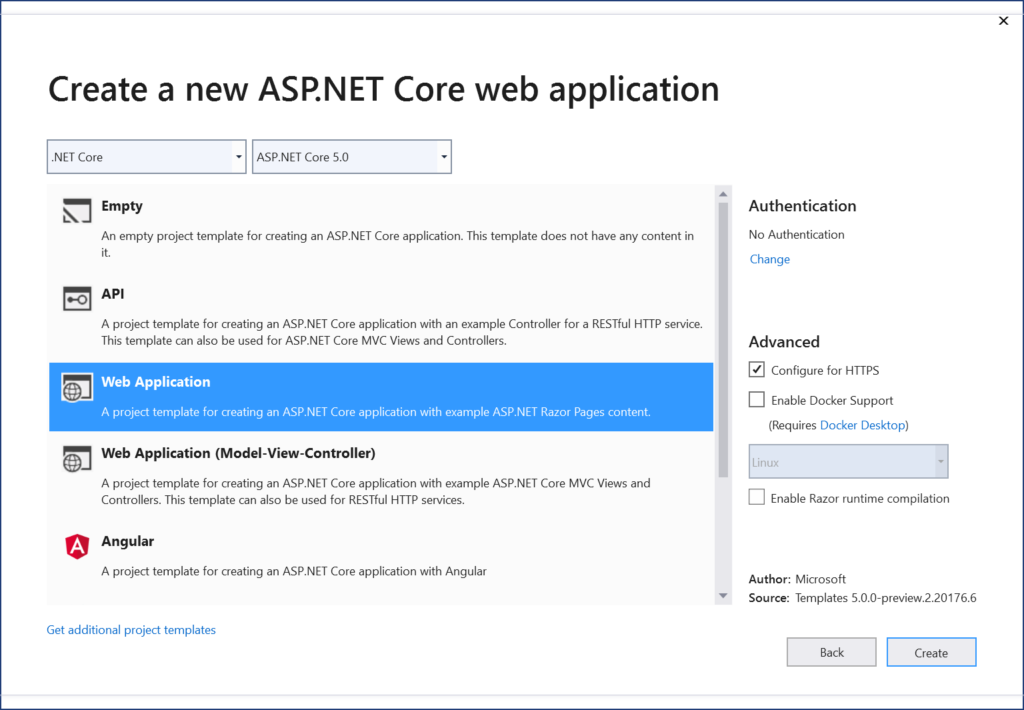Enable Docker Support checkbox
Screen dimensions: 1024x710
tap(756, 400)
